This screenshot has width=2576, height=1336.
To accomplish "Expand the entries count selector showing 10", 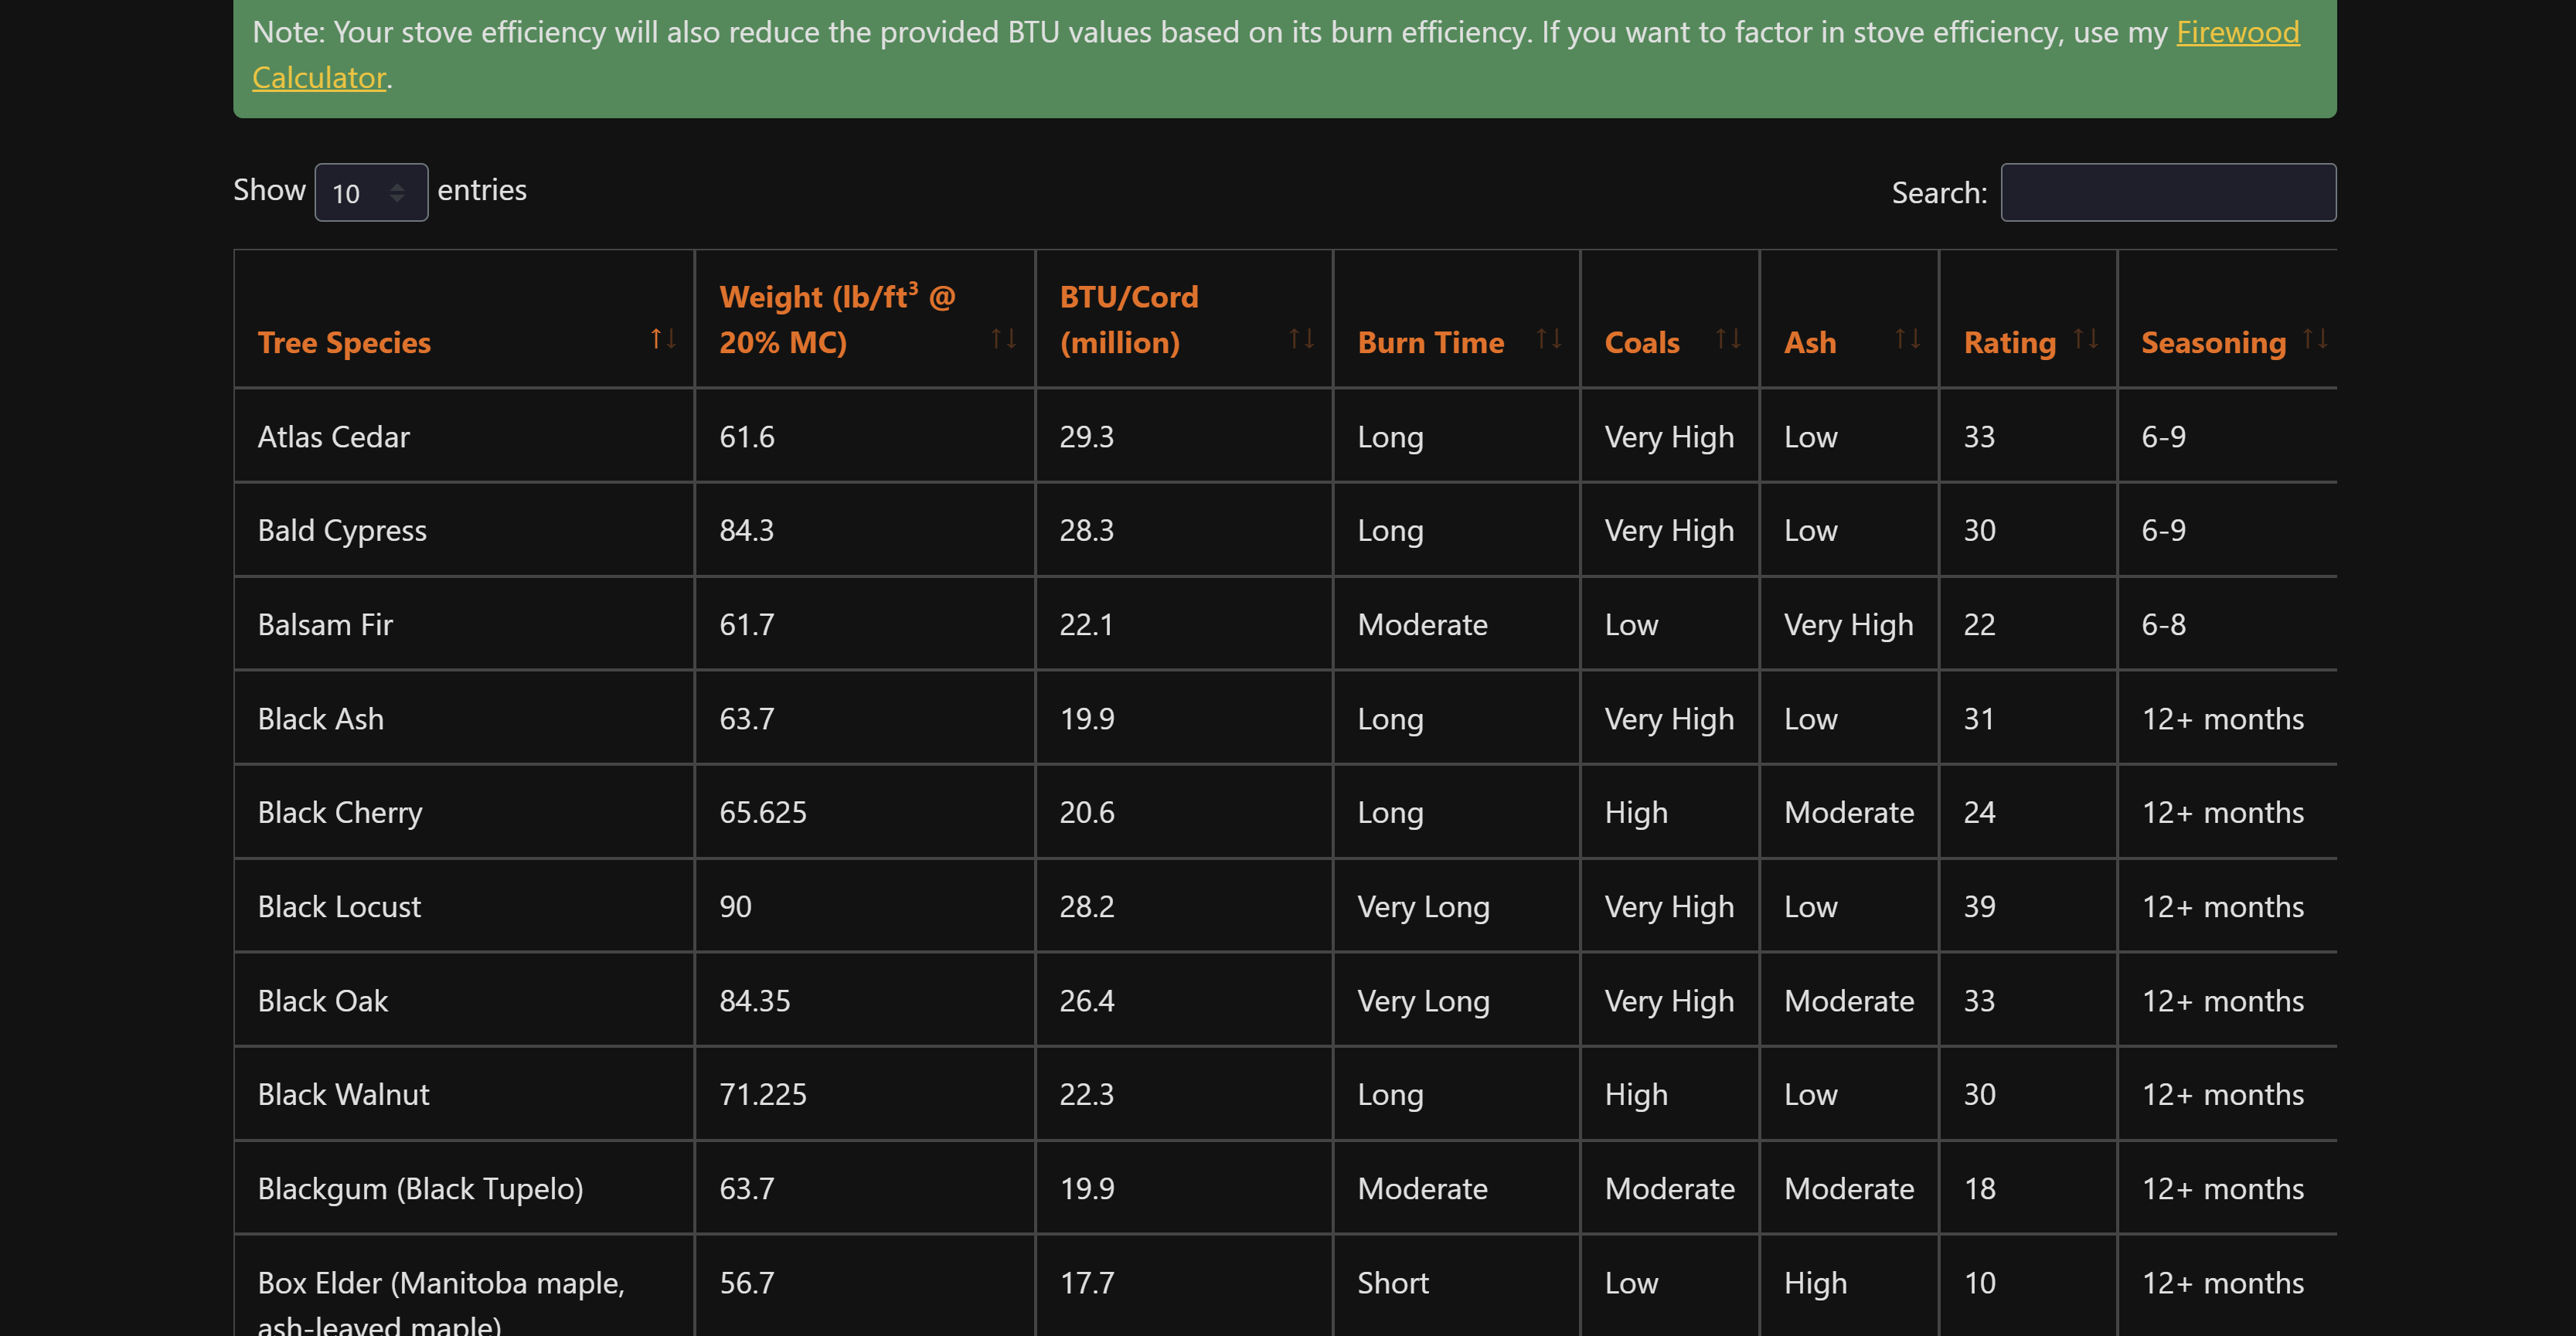I will click(370, 192).
